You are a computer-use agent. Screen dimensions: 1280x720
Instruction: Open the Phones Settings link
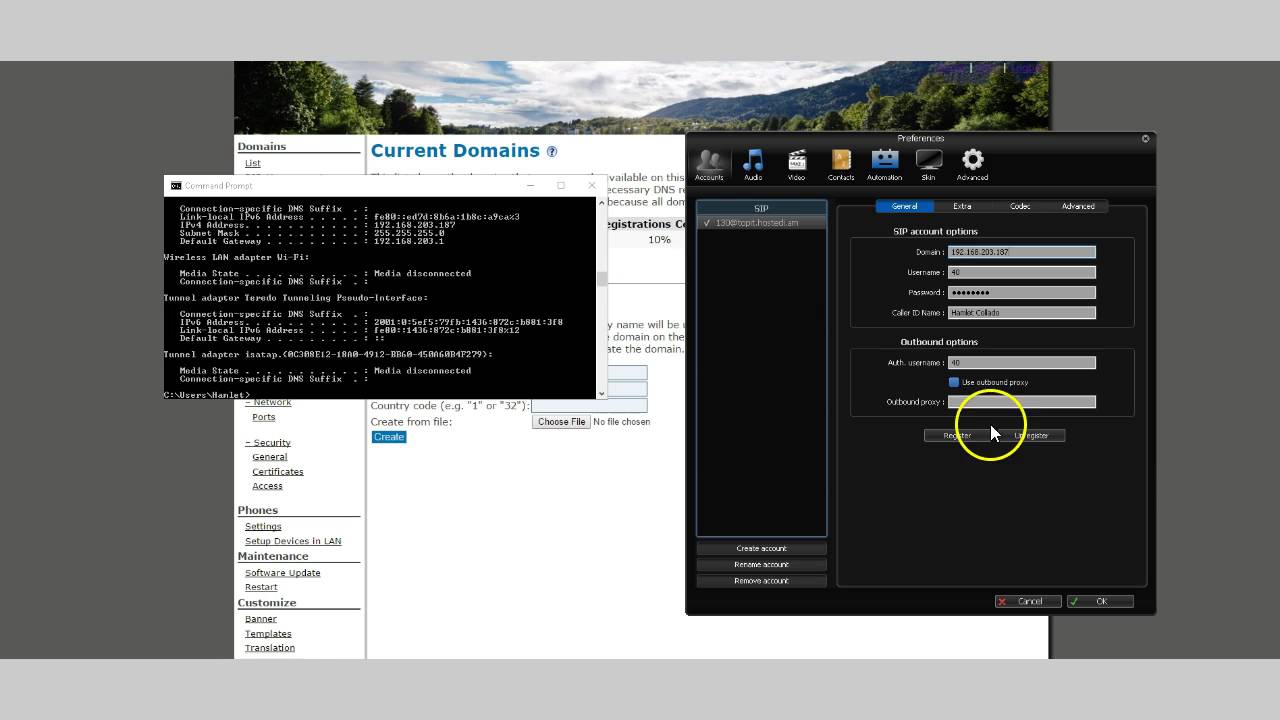(263, 526)
